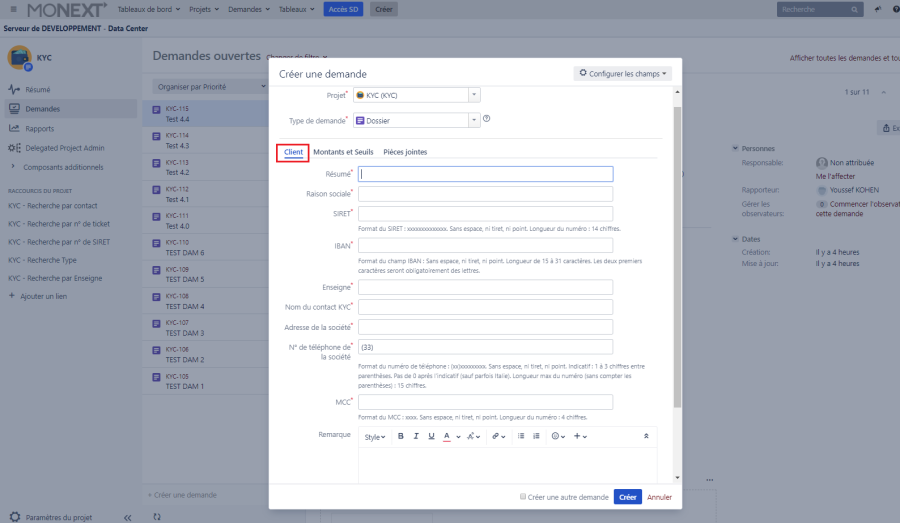Collapse the Remarque editor toolbar
Viewport: 900px width, 523px height.
[x=645, y=436]
